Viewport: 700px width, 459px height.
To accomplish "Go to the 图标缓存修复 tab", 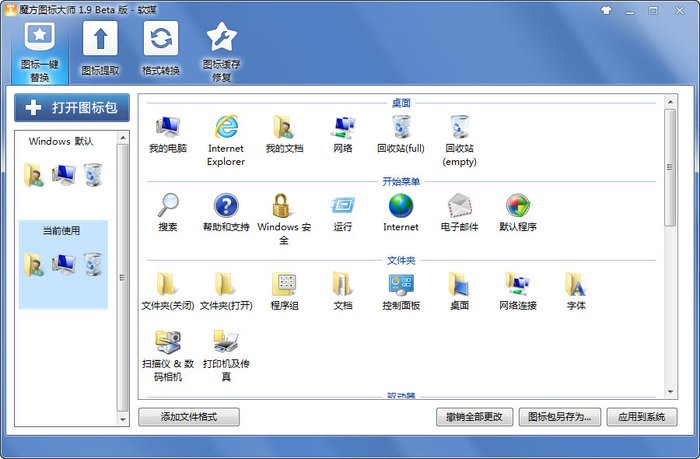I will pos(221,52).
